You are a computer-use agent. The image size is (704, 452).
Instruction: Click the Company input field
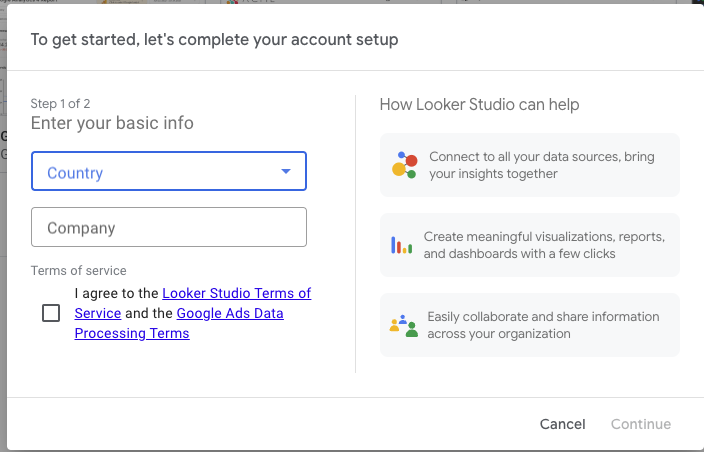tap(169, 227)
